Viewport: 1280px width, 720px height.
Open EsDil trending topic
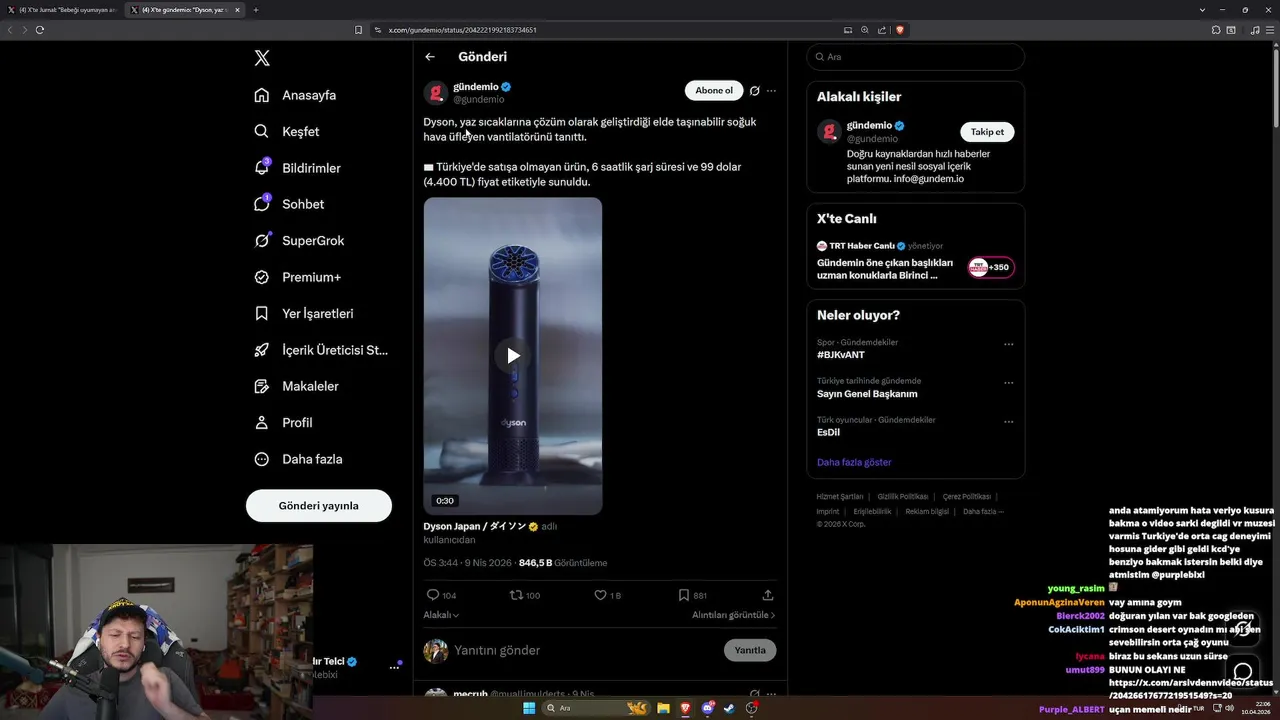(828, 432)
